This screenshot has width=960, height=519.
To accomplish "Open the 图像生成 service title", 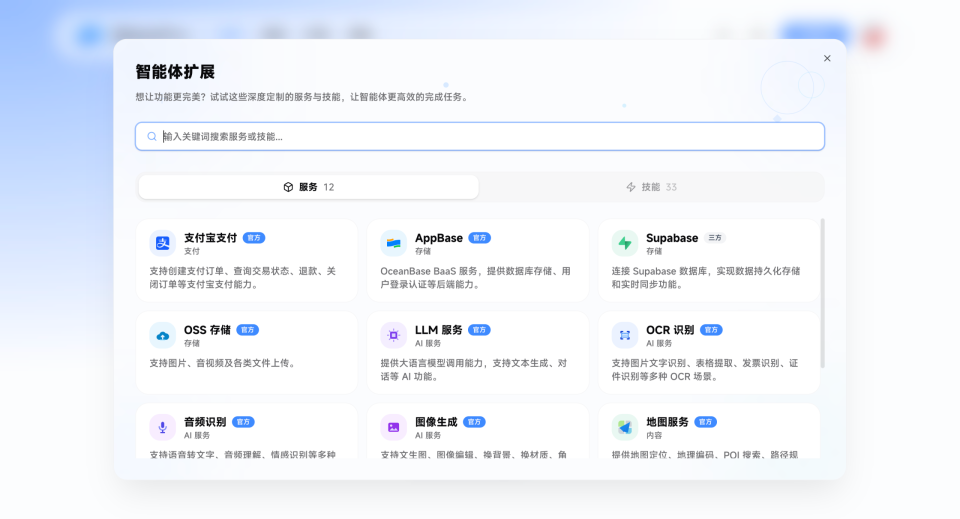I will pyautogui.click(x=436, y=422).
